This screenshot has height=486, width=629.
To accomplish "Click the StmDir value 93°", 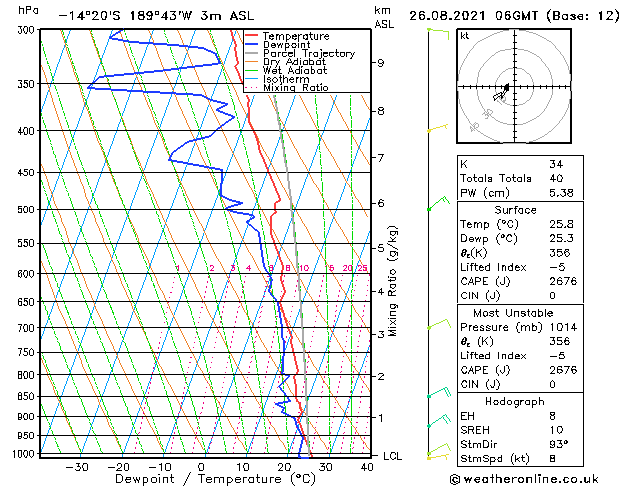I will coord(559,444).
